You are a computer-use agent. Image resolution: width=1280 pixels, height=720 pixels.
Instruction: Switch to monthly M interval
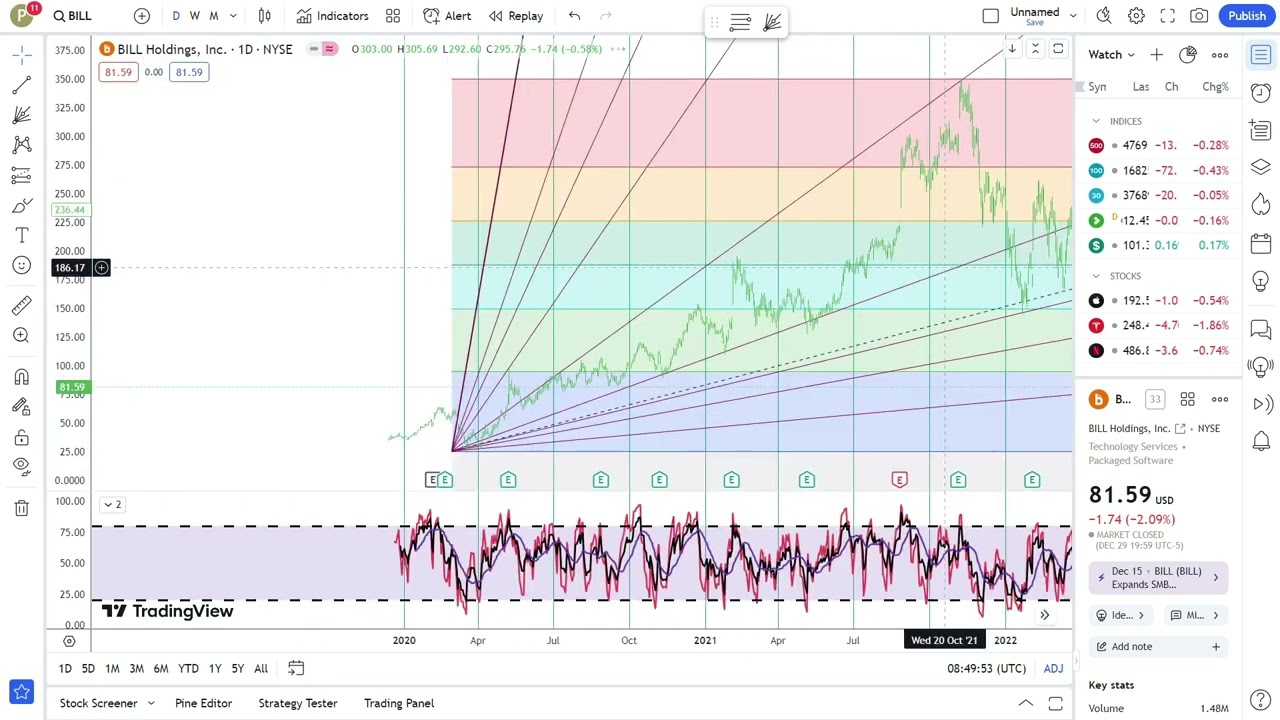point(213,16)
